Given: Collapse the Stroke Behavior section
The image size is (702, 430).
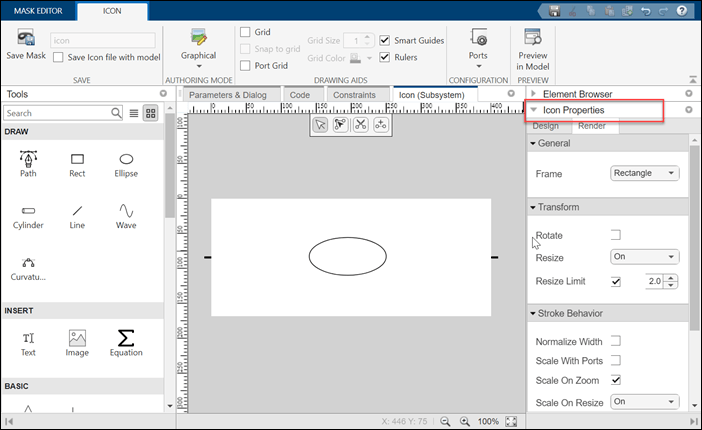Looking at the screenshot, I should tap(533, 314).
